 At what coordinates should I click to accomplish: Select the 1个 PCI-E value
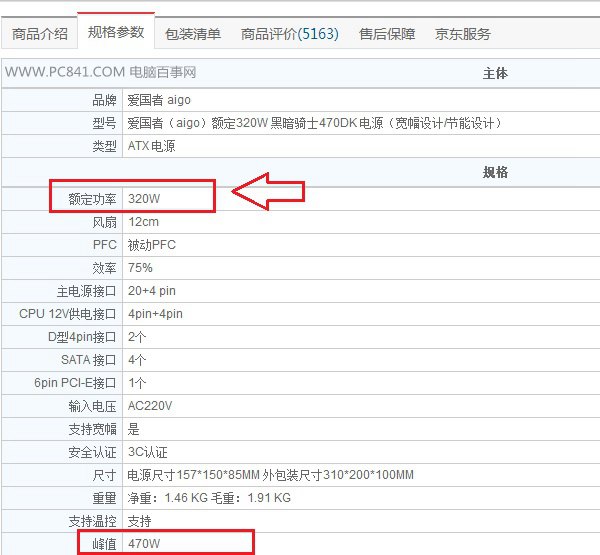[x=137, y=383]
